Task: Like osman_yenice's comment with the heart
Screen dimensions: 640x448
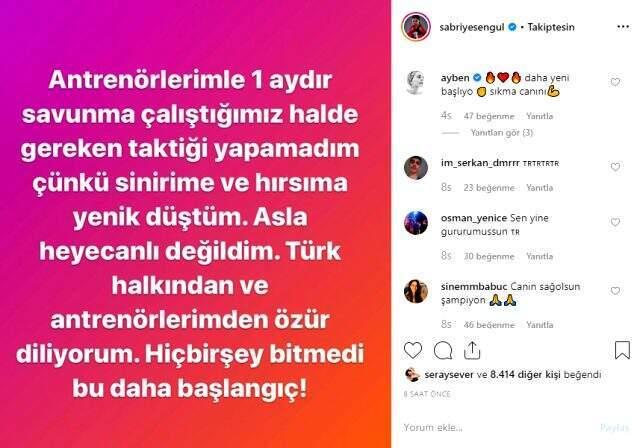Action: pos(615,222)
